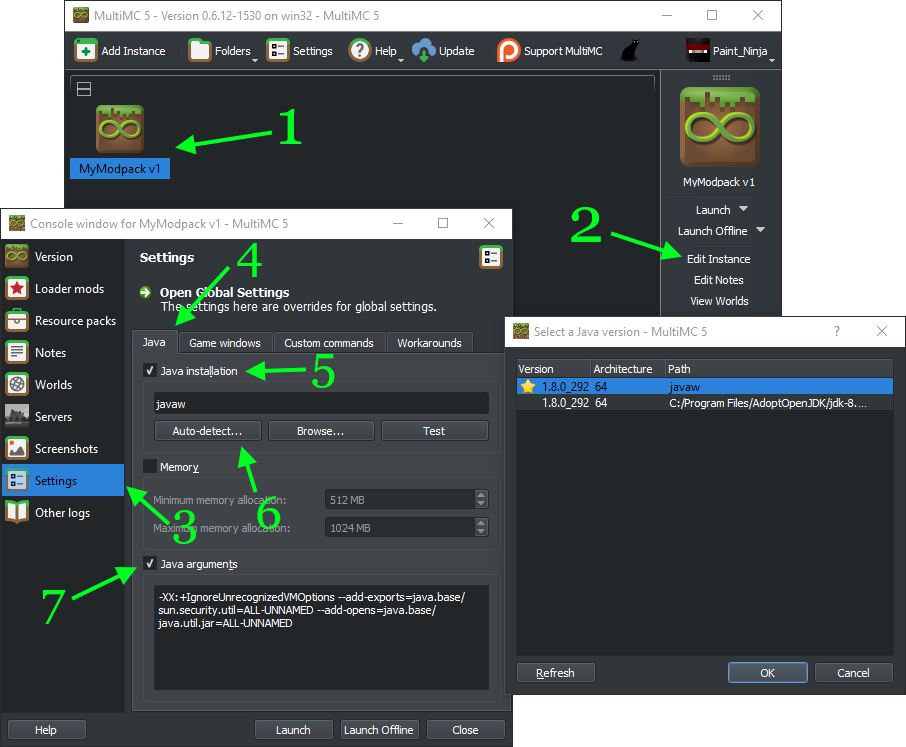Expand the Help dropdown arrow in toolbar
The height and width of the screenshot is (747, 906).
tap(400, 60)
